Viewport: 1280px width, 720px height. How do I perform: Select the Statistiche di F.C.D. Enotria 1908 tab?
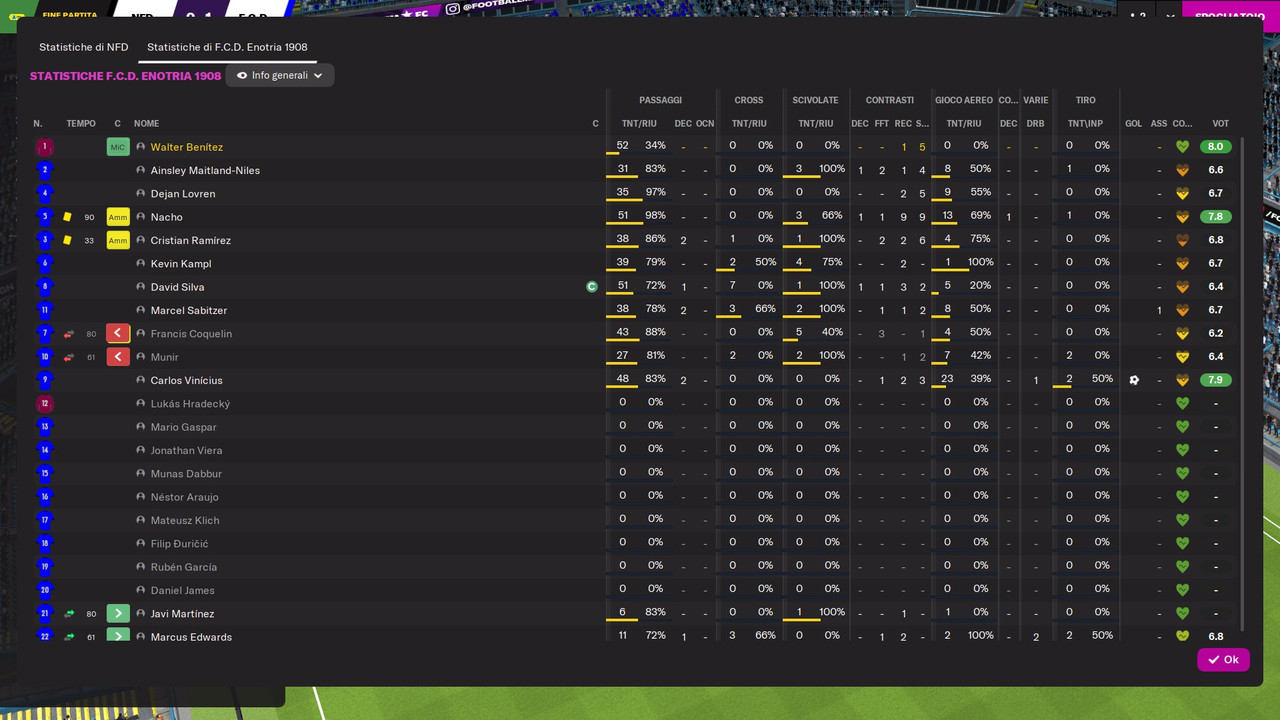227,47
